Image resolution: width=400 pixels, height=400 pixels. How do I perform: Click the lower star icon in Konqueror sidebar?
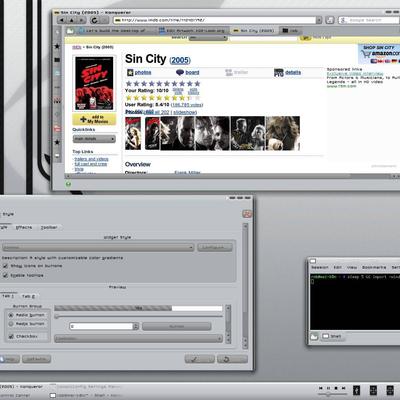[57, 142]
